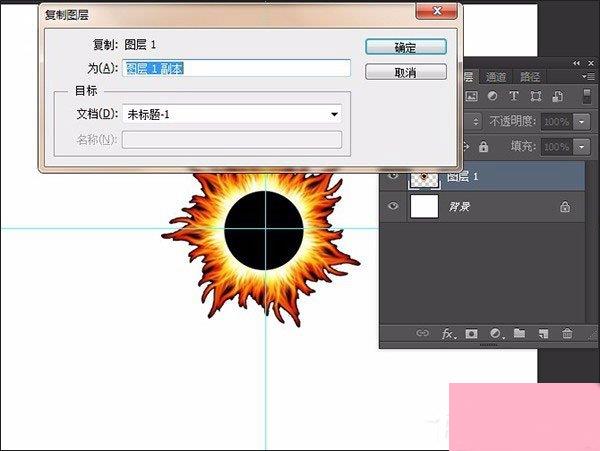The height and width of the screenshot is (451, 600).
Task: Click the 填充 100% value field
Action: [x=557, y=147]
